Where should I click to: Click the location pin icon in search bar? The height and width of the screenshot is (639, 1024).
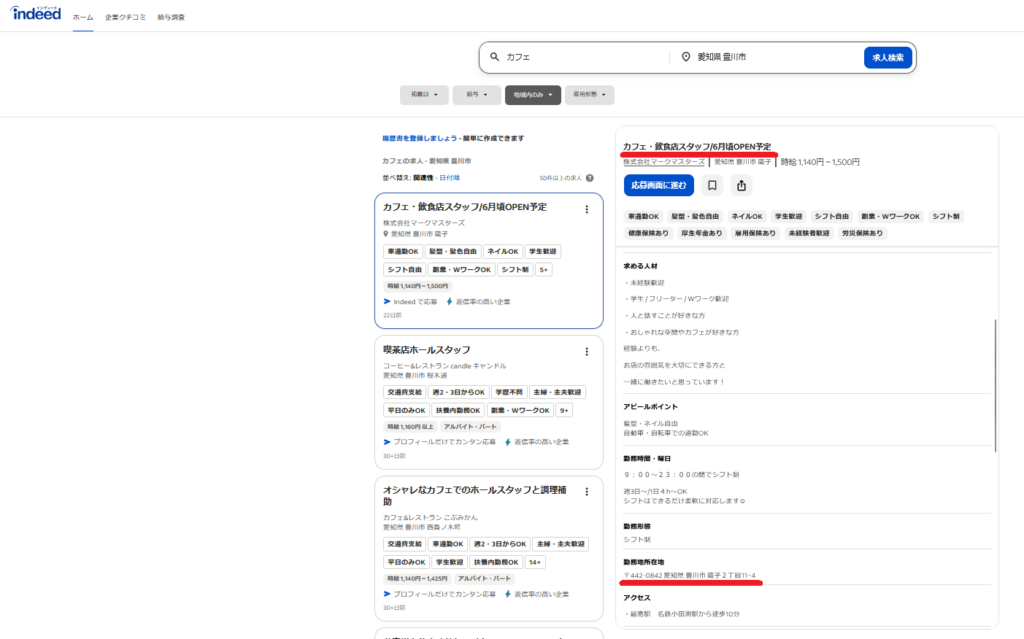pos(686,57)
